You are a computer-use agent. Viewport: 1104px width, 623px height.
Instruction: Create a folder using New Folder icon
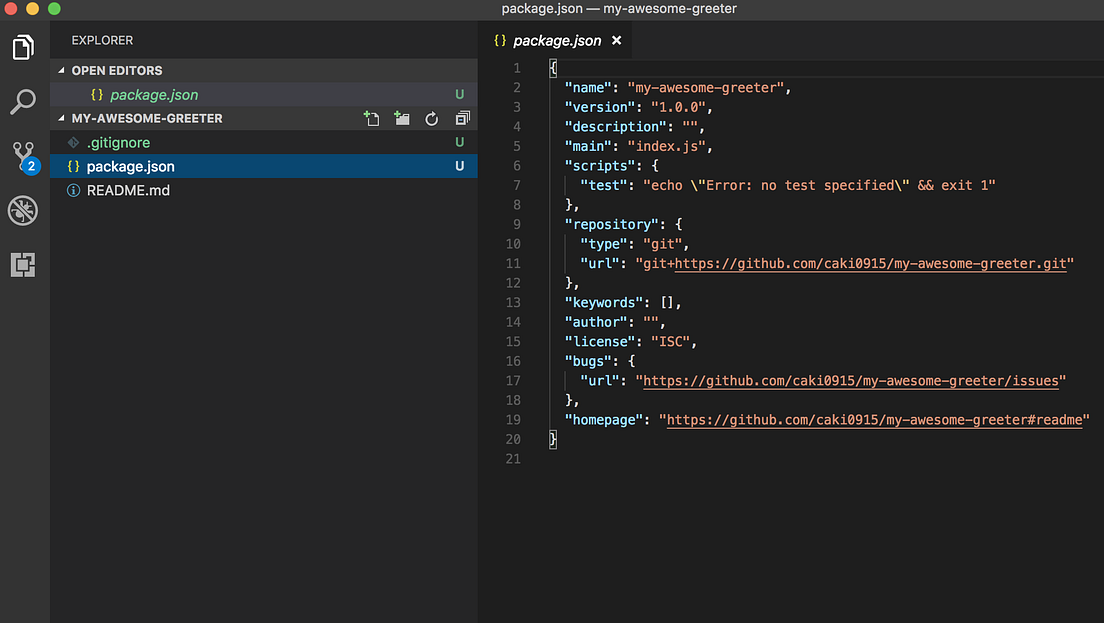tap(401, 118)
